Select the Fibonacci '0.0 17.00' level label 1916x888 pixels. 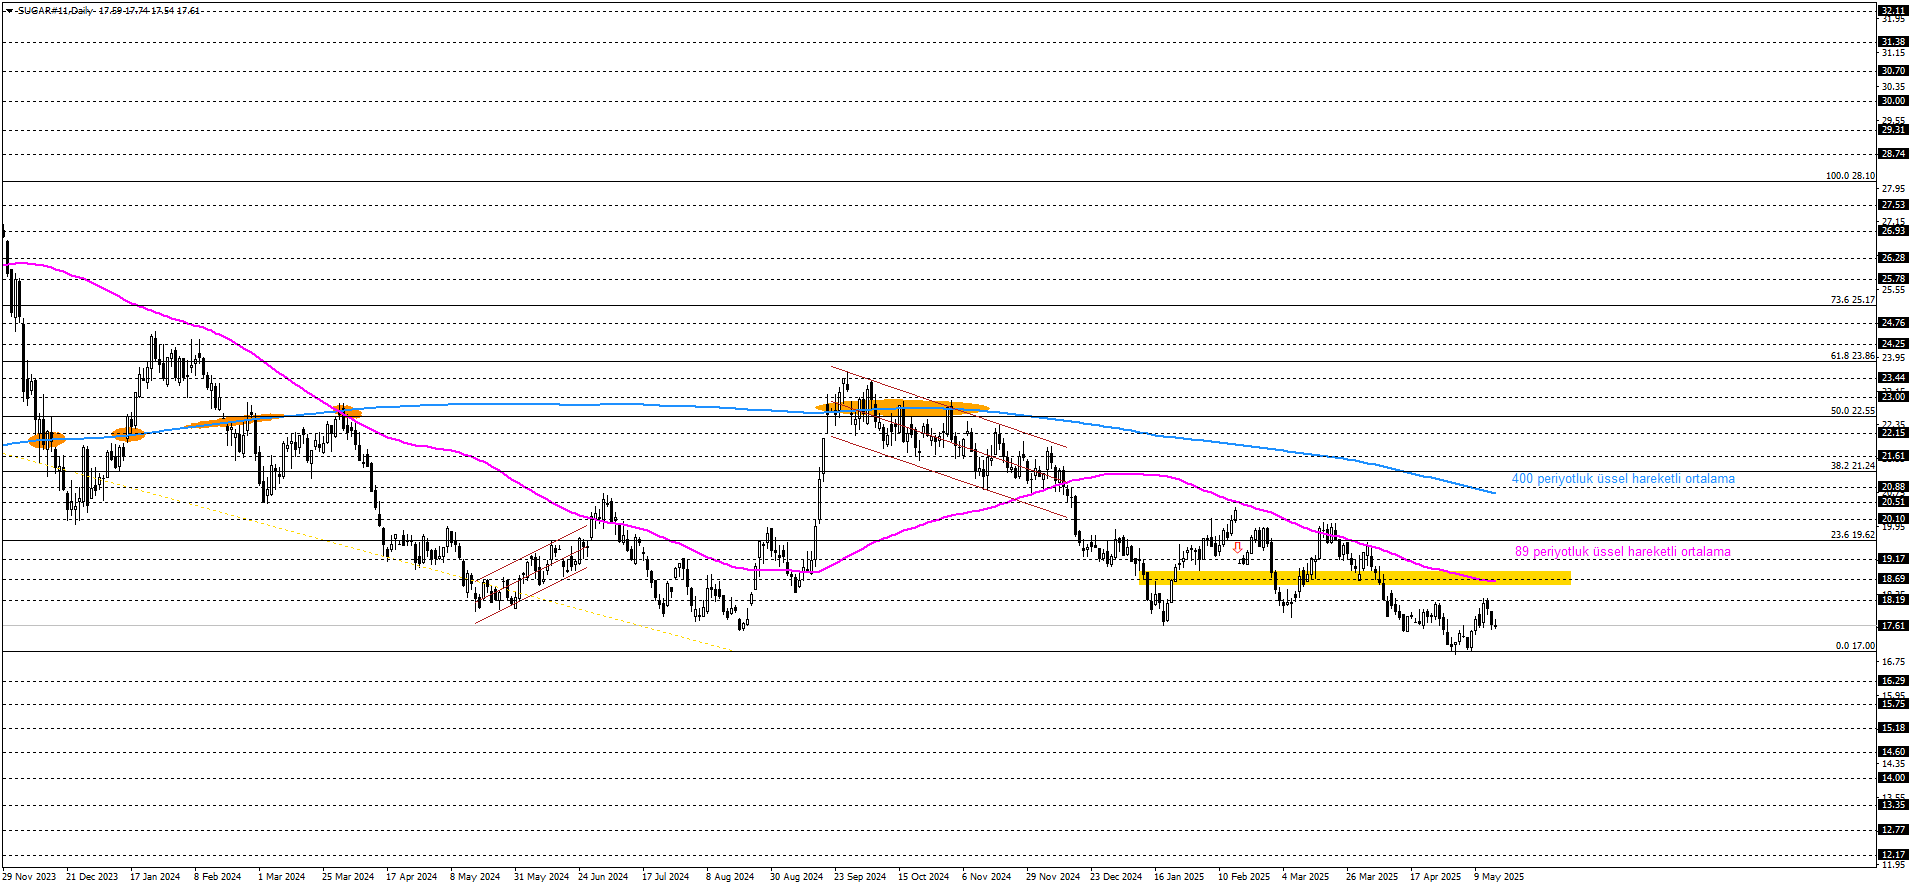point(1855,646)
